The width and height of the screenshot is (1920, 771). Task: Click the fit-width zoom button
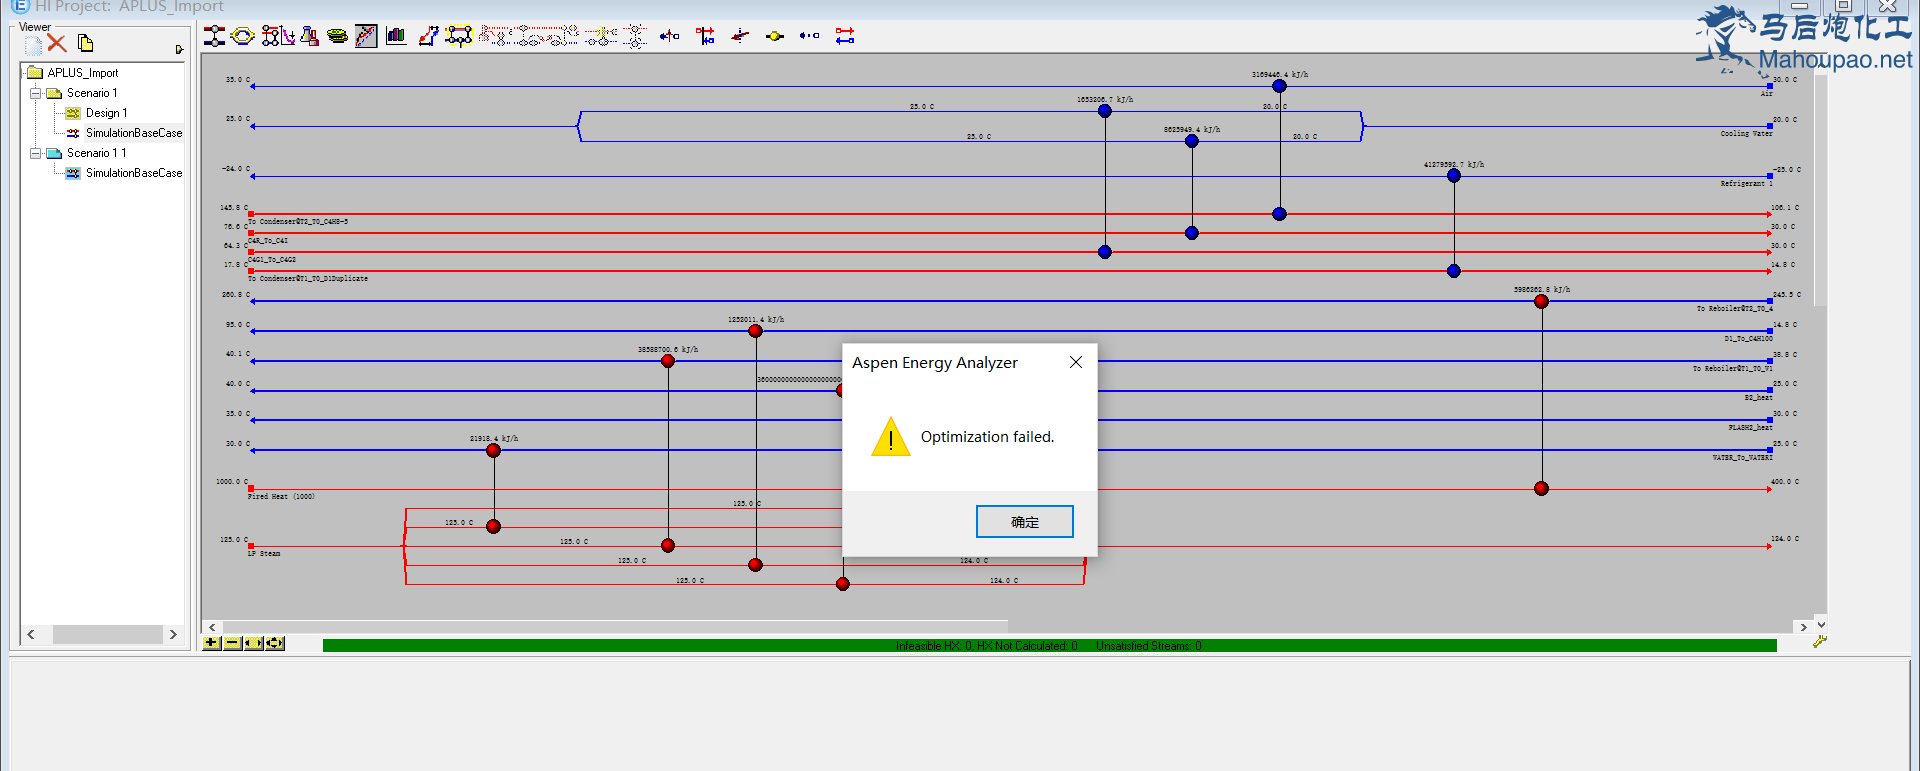click(253, 643)
